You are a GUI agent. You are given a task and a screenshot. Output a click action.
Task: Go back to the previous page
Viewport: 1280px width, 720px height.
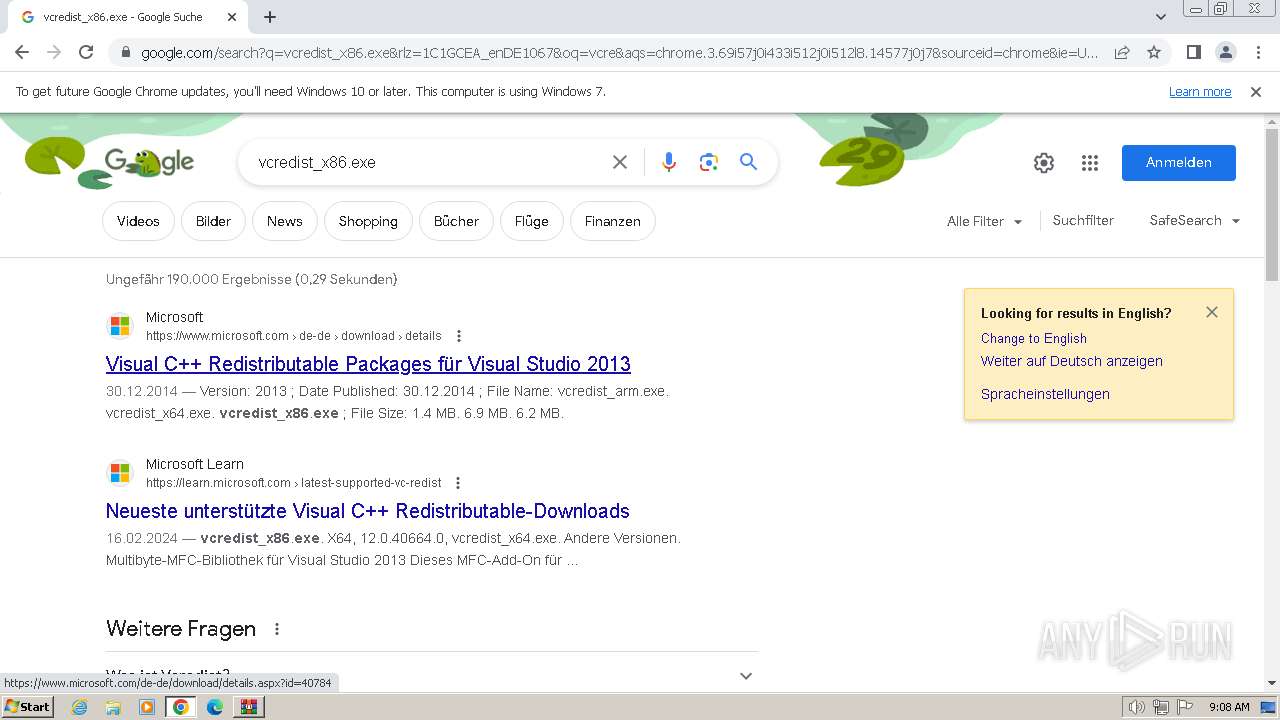click(22, 52)
